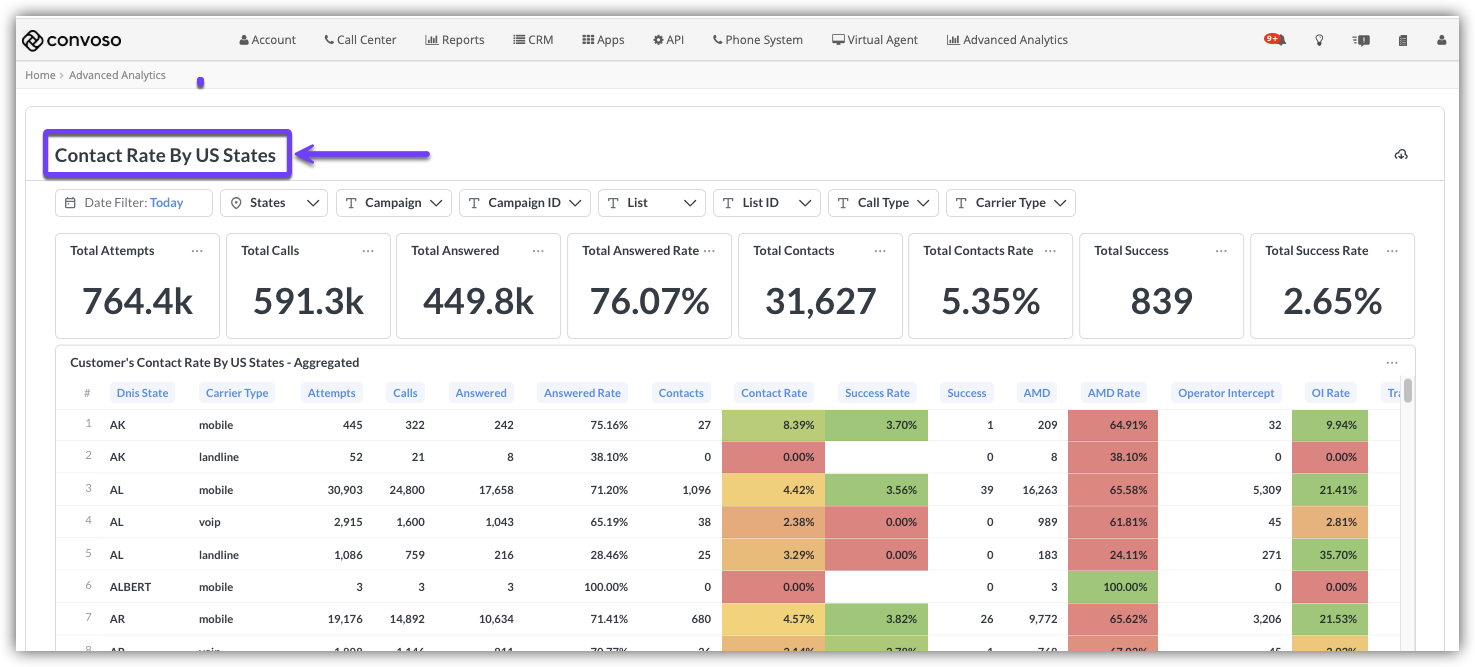1475x667 pixels.
Task: Click the Date Filter Today field
Action: coord(134,203)
